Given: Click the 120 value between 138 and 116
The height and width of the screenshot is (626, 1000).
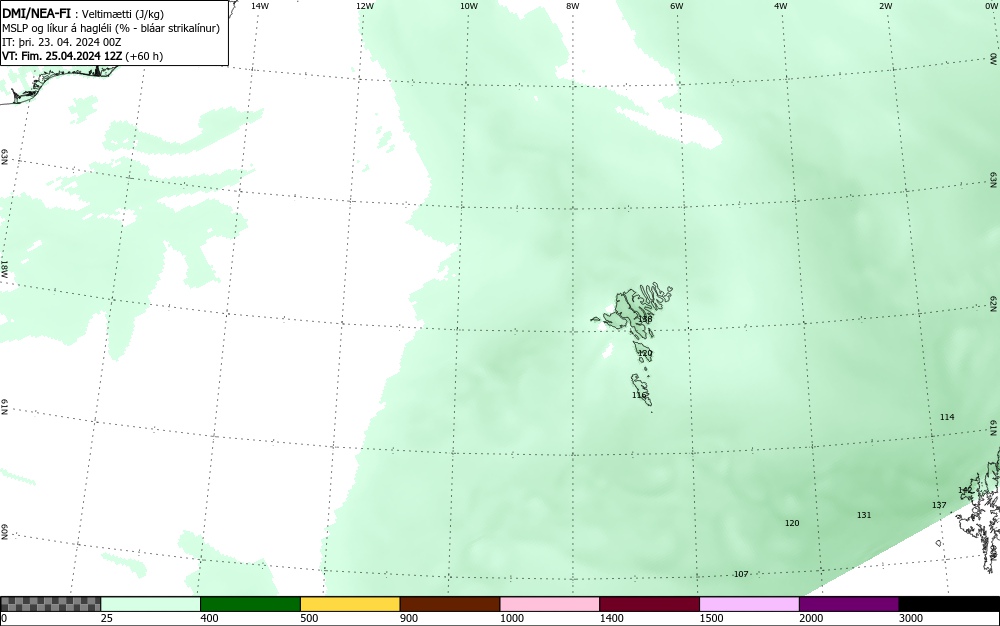Looking at the screenshot, I should (645, 353).
